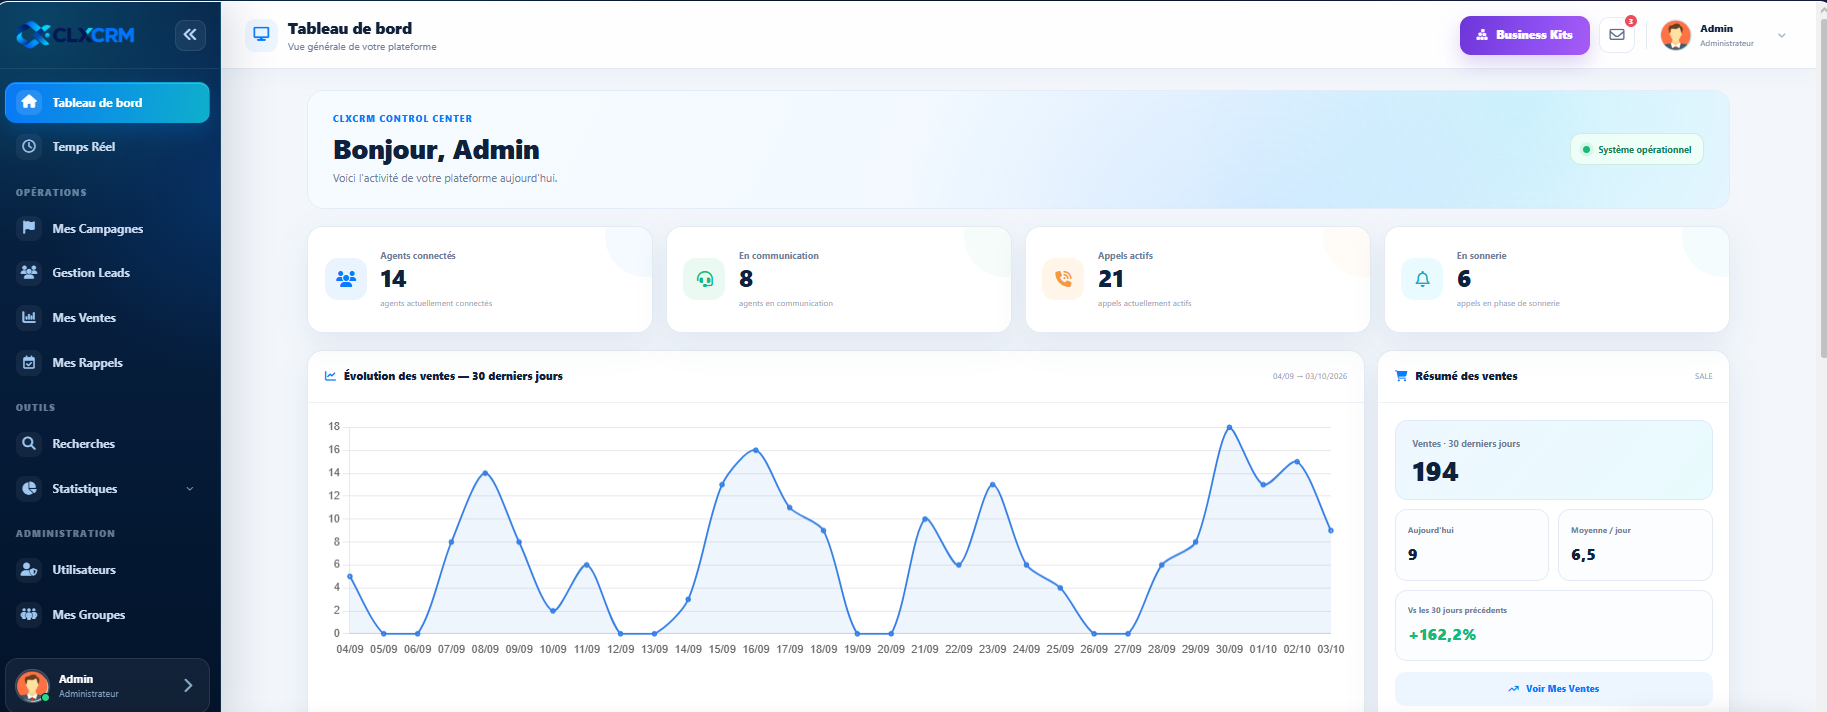Click the chart data point at 30/09 peak
1827x712 pixels.
point(1229,427)
